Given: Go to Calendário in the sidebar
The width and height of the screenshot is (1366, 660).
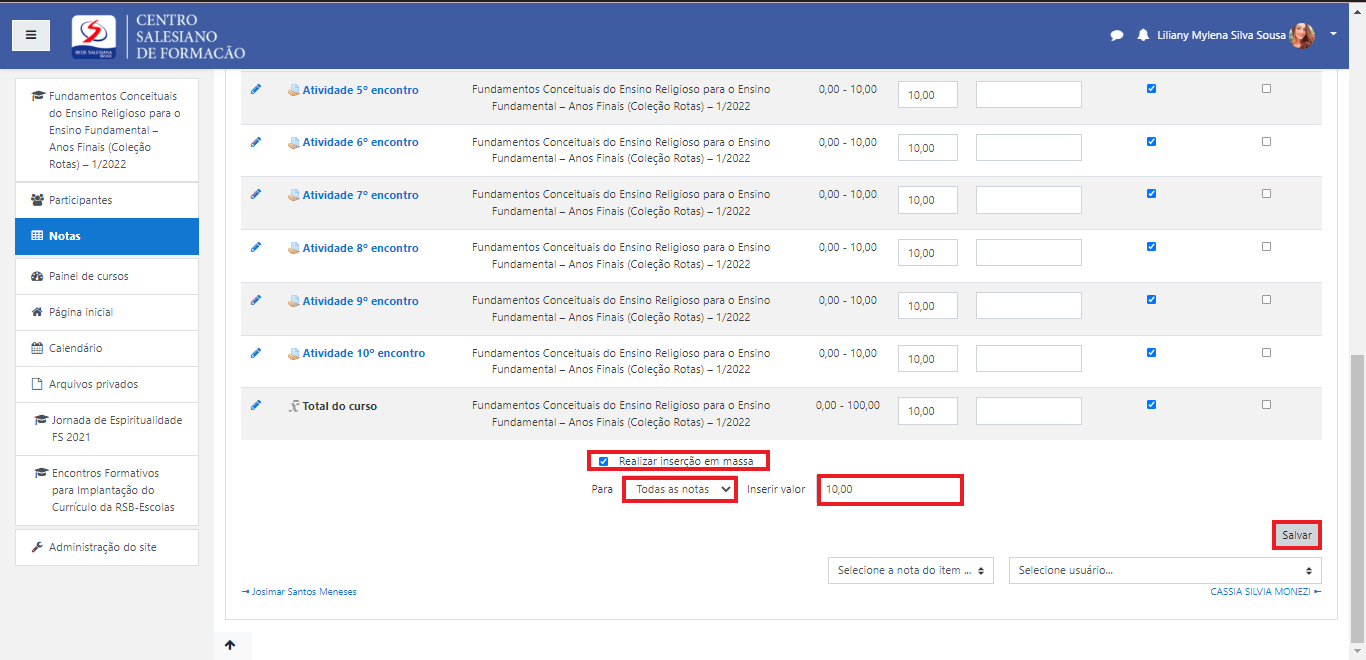Looking at the screenshot, I should [x=75, y=348].
